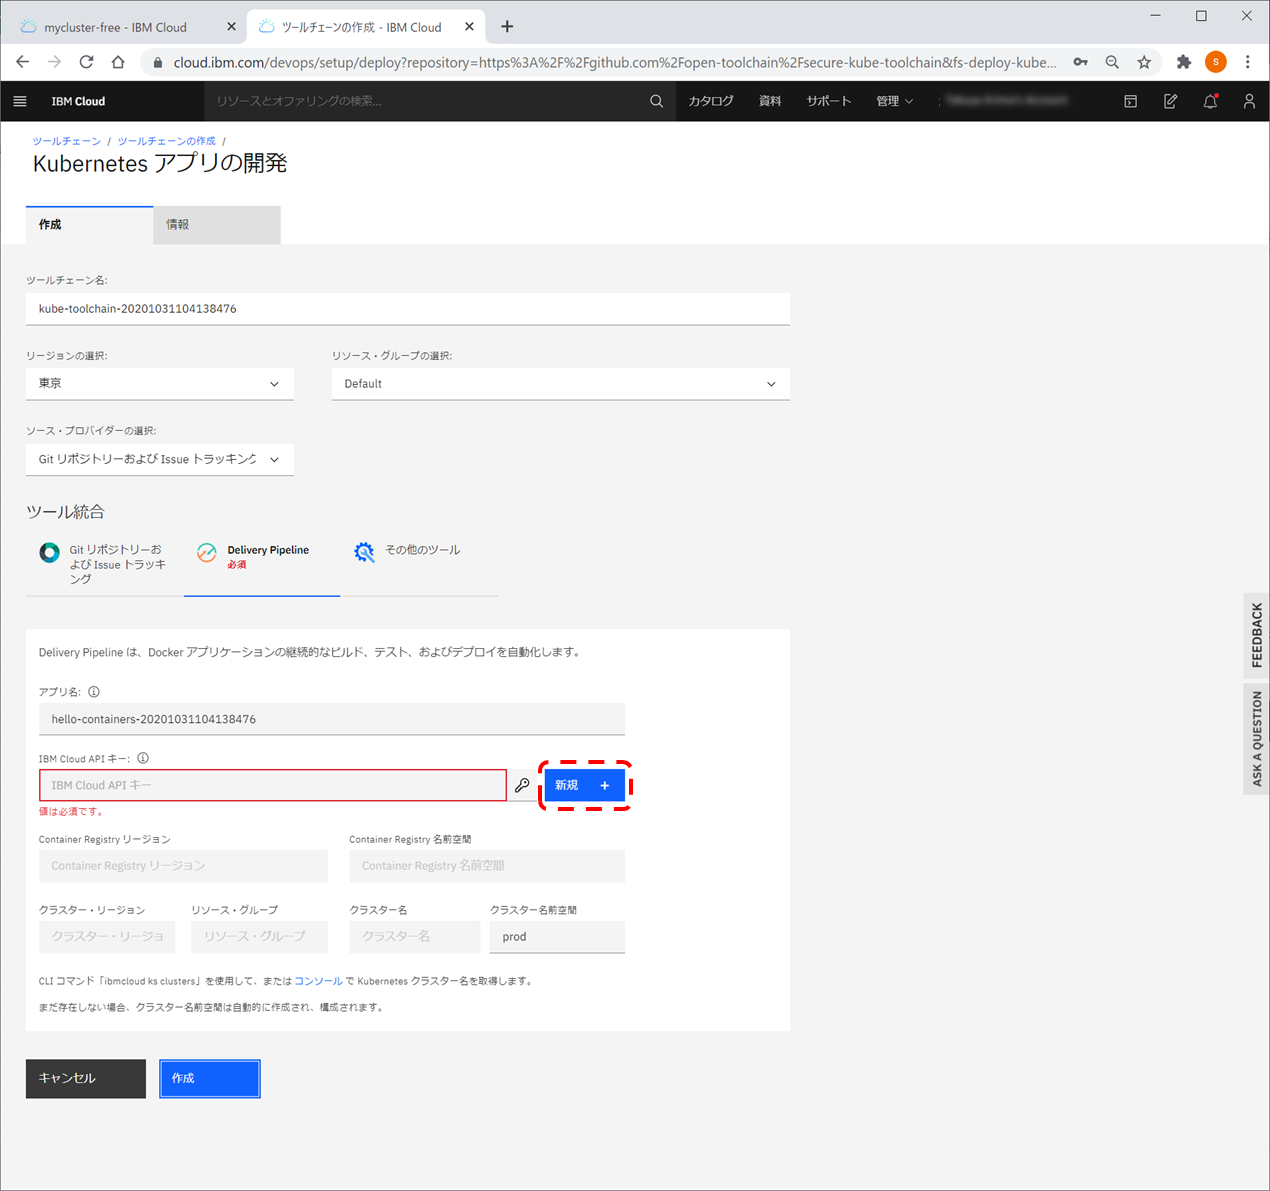Click the browser address bar URL
This screenshot has width=1270, height=1191.
click(614, 62)
